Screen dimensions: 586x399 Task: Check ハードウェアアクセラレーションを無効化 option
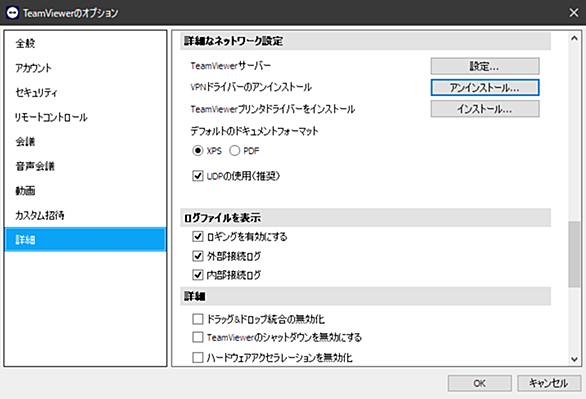tap(197, 358)
